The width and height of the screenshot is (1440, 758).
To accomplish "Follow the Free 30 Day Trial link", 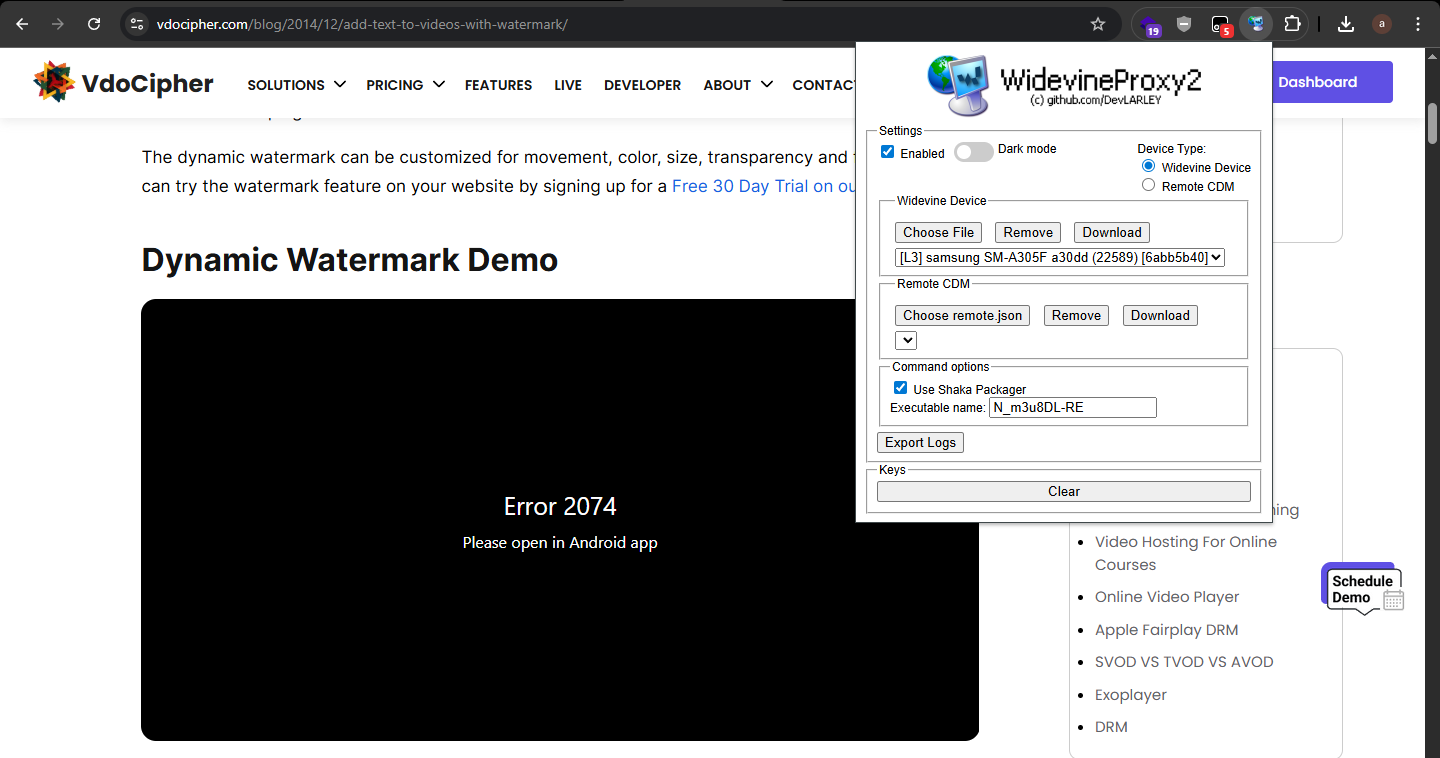I will click(x=764, y=186).
